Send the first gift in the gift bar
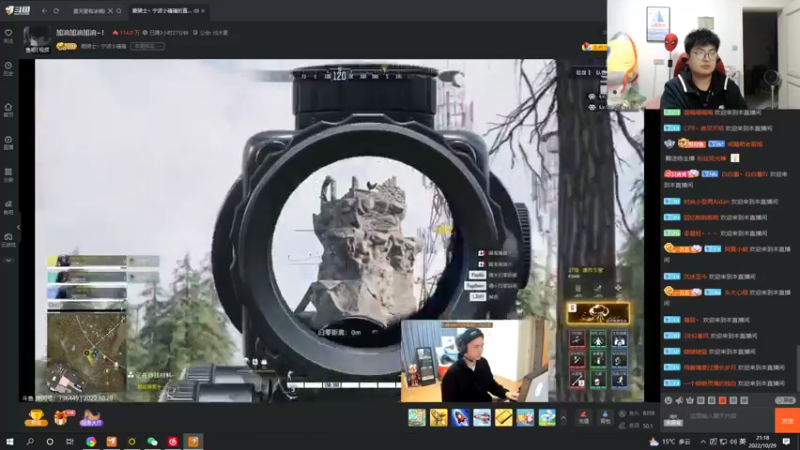 [417, 417]
